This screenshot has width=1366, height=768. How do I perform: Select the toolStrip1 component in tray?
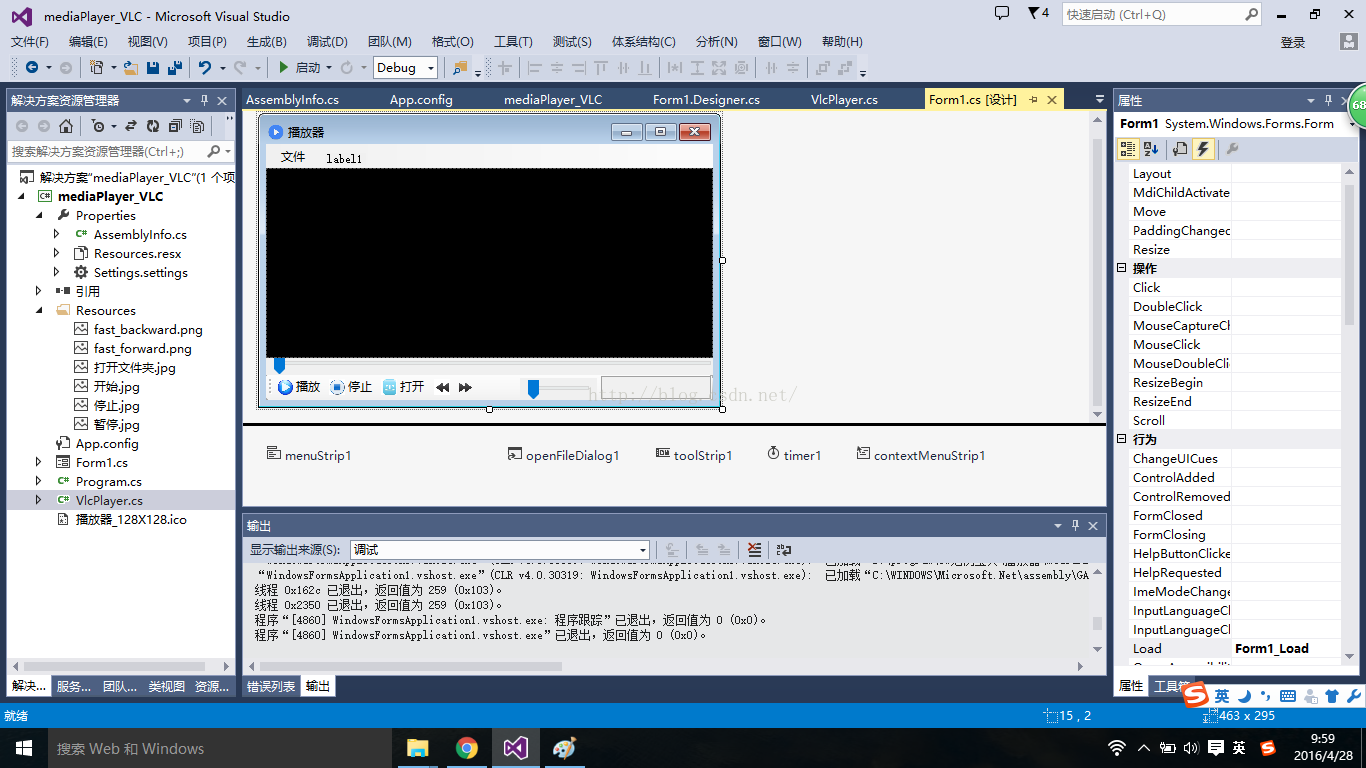[x=694, y=455]
